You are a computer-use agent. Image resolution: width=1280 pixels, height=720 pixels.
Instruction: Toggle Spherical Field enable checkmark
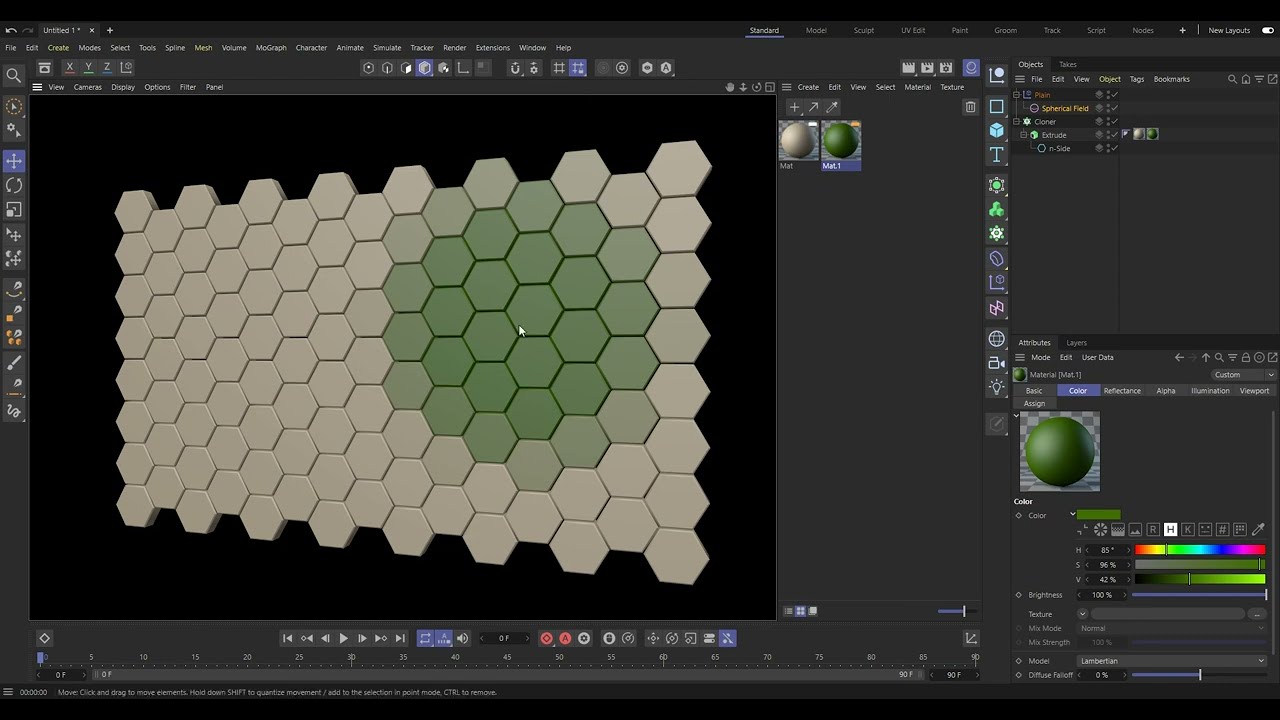click(x=1113, y=108)
